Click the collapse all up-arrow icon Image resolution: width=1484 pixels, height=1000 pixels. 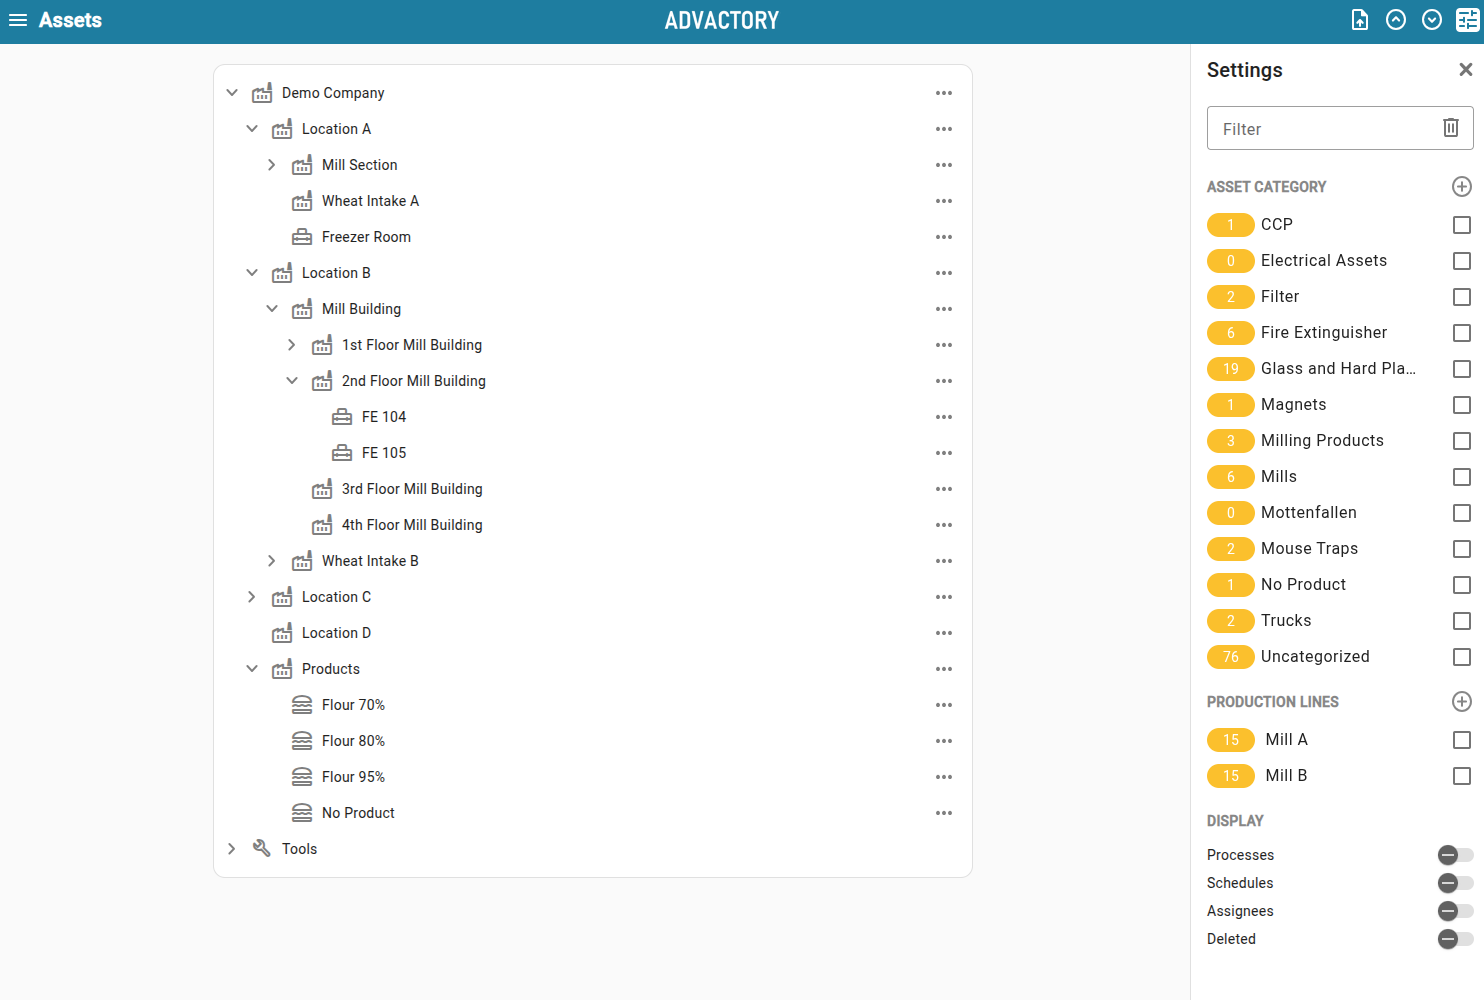tap(1396, 20)
